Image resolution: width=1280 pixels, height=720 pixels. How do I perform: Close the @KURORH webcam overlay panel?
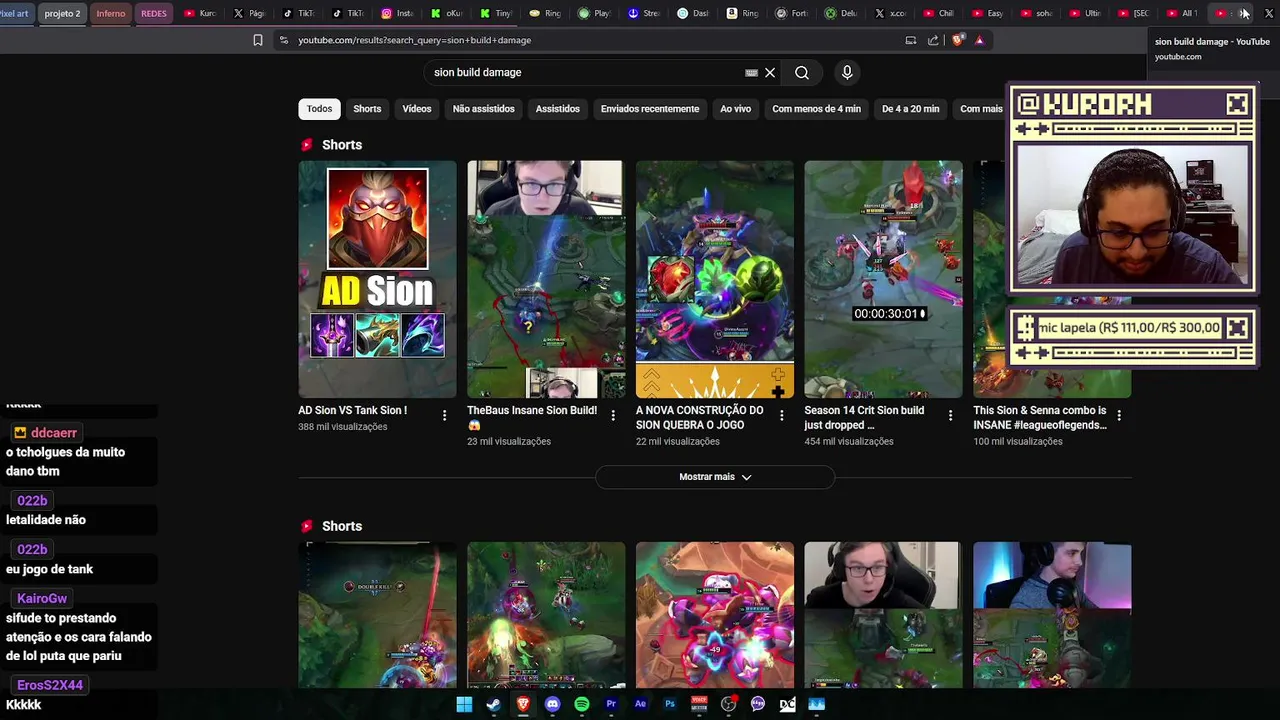click(x=1237, y=104)
